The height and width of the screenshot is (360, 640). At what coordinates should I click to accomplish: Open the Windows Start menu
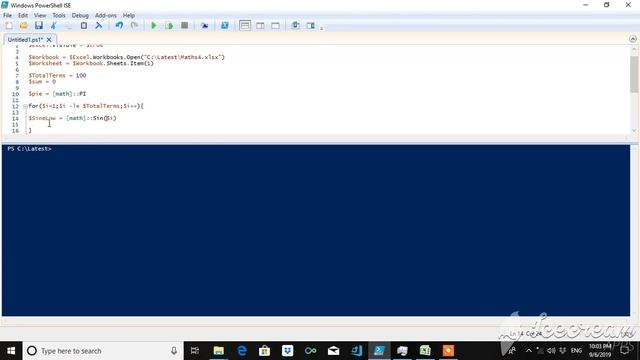tap(11, 351)
